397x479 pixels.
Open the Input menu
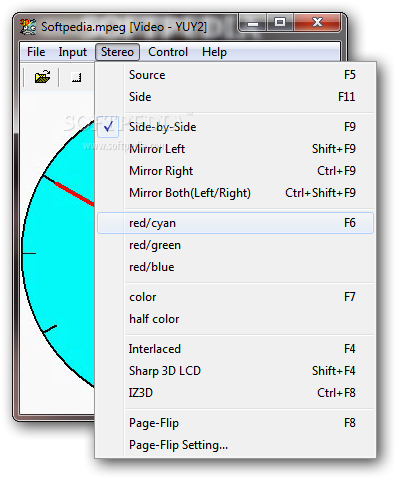coord(72,52)
